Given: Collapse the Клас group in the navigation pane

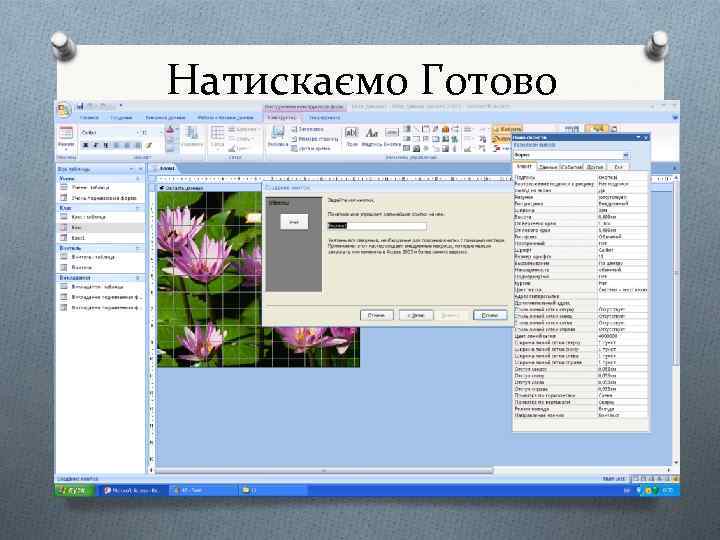Looking at the screenshot, I should (138, 208).
